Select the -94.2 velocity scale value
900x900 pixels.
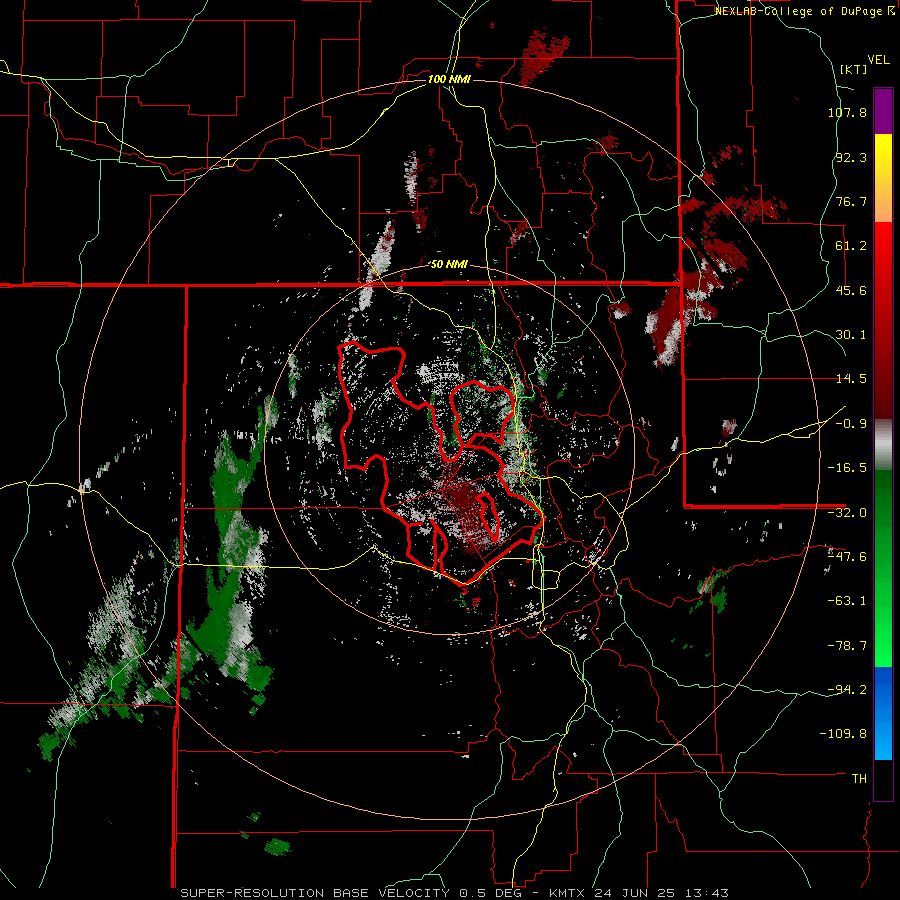click(x=847, y=689)
